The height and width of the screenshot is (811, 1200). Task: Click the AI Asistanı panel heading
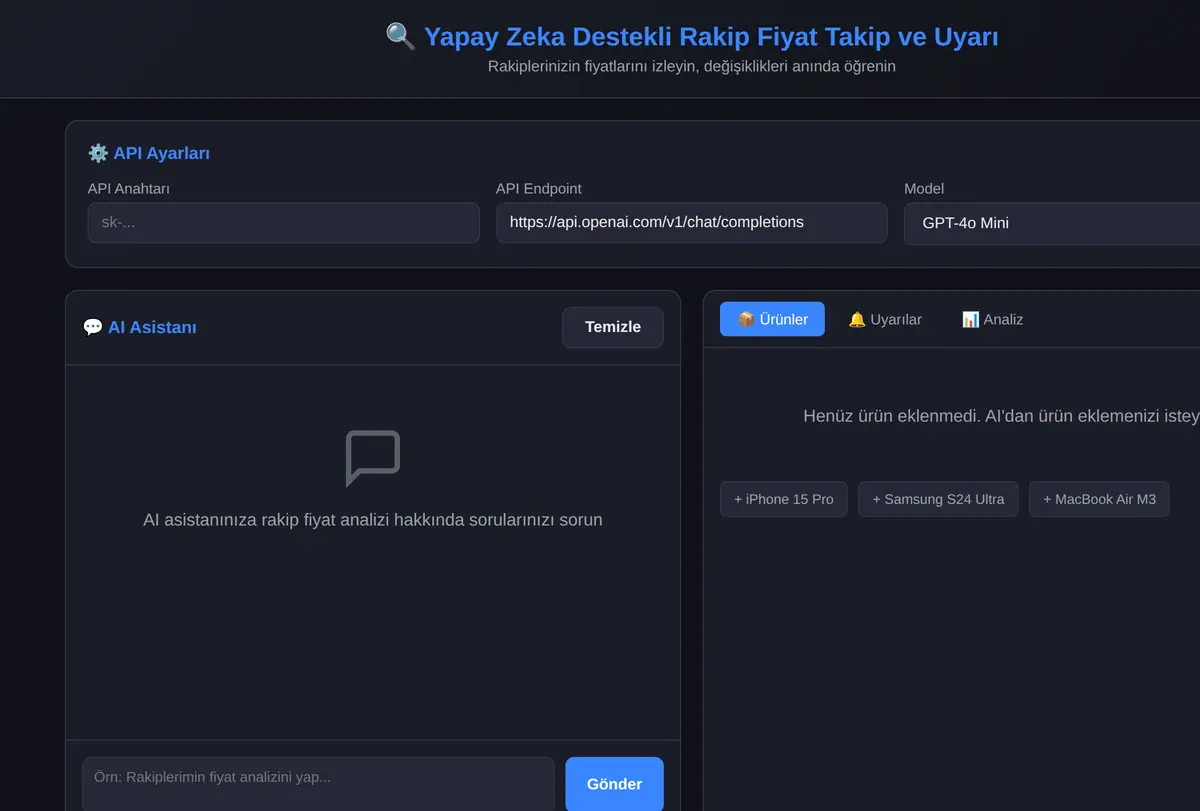pos(152,327)
